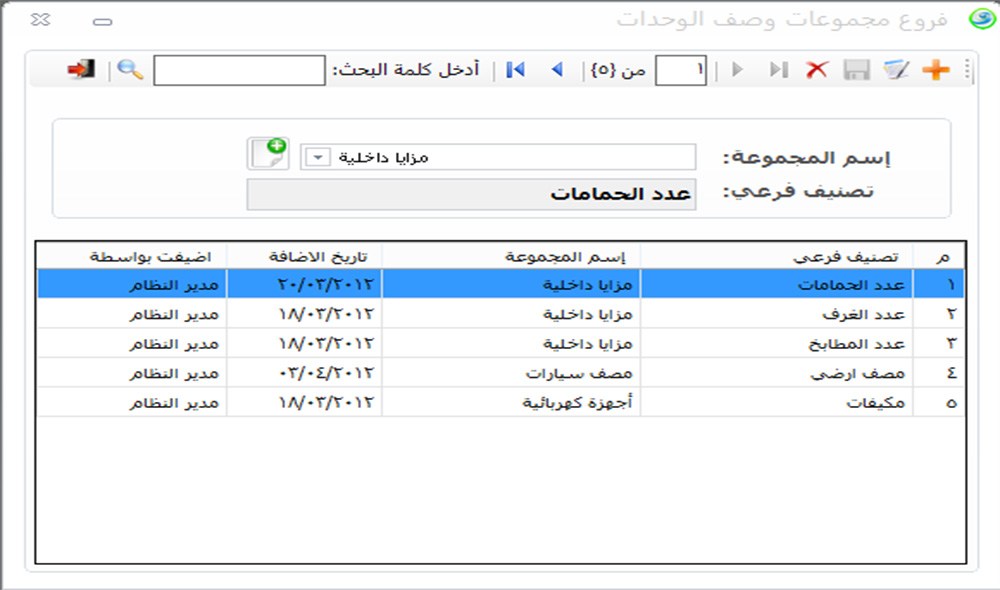Sort by the تاريخ الاضافة column header
Screen dimensions: 1000x590
coord(304,255)
